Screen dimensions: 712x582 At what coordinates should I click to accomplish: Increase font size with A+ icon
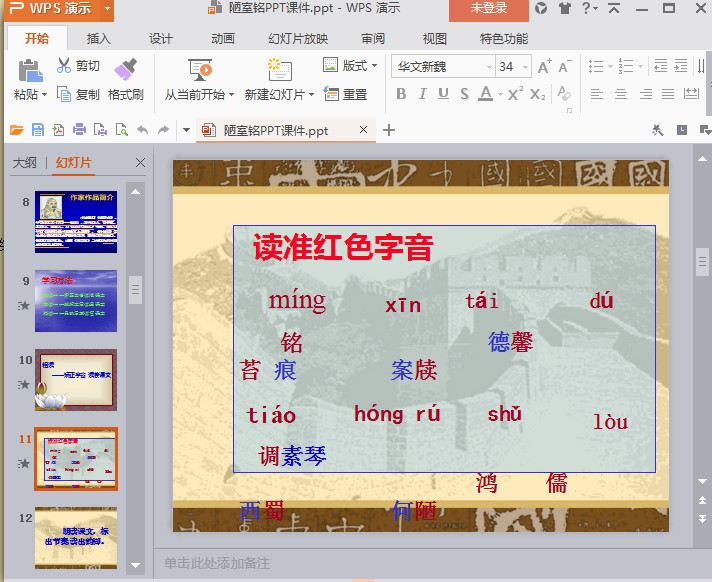point(544,67)
